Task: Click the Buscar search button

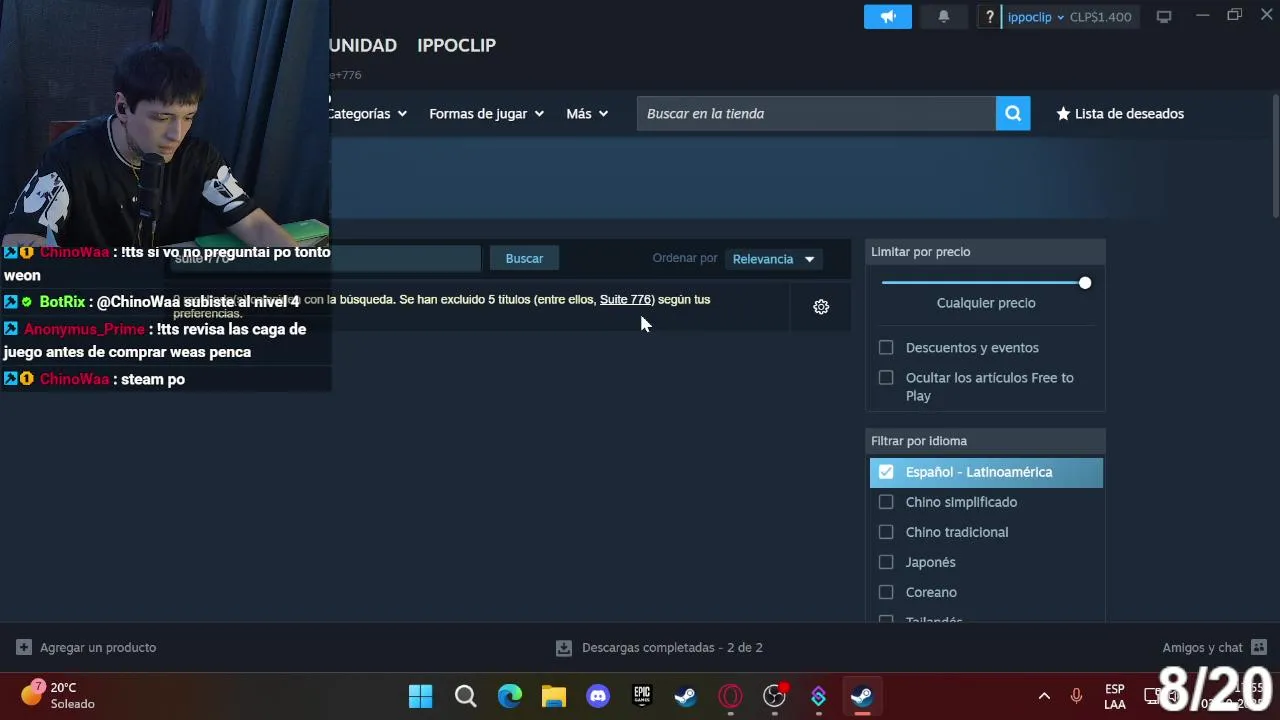Action: [524, 259]
